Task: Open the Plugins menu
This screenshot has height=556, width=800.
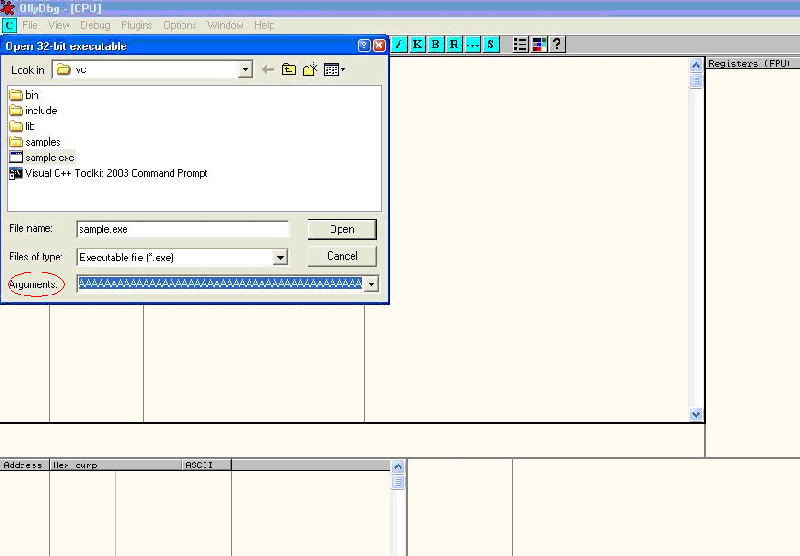Action: pos(137,25)
